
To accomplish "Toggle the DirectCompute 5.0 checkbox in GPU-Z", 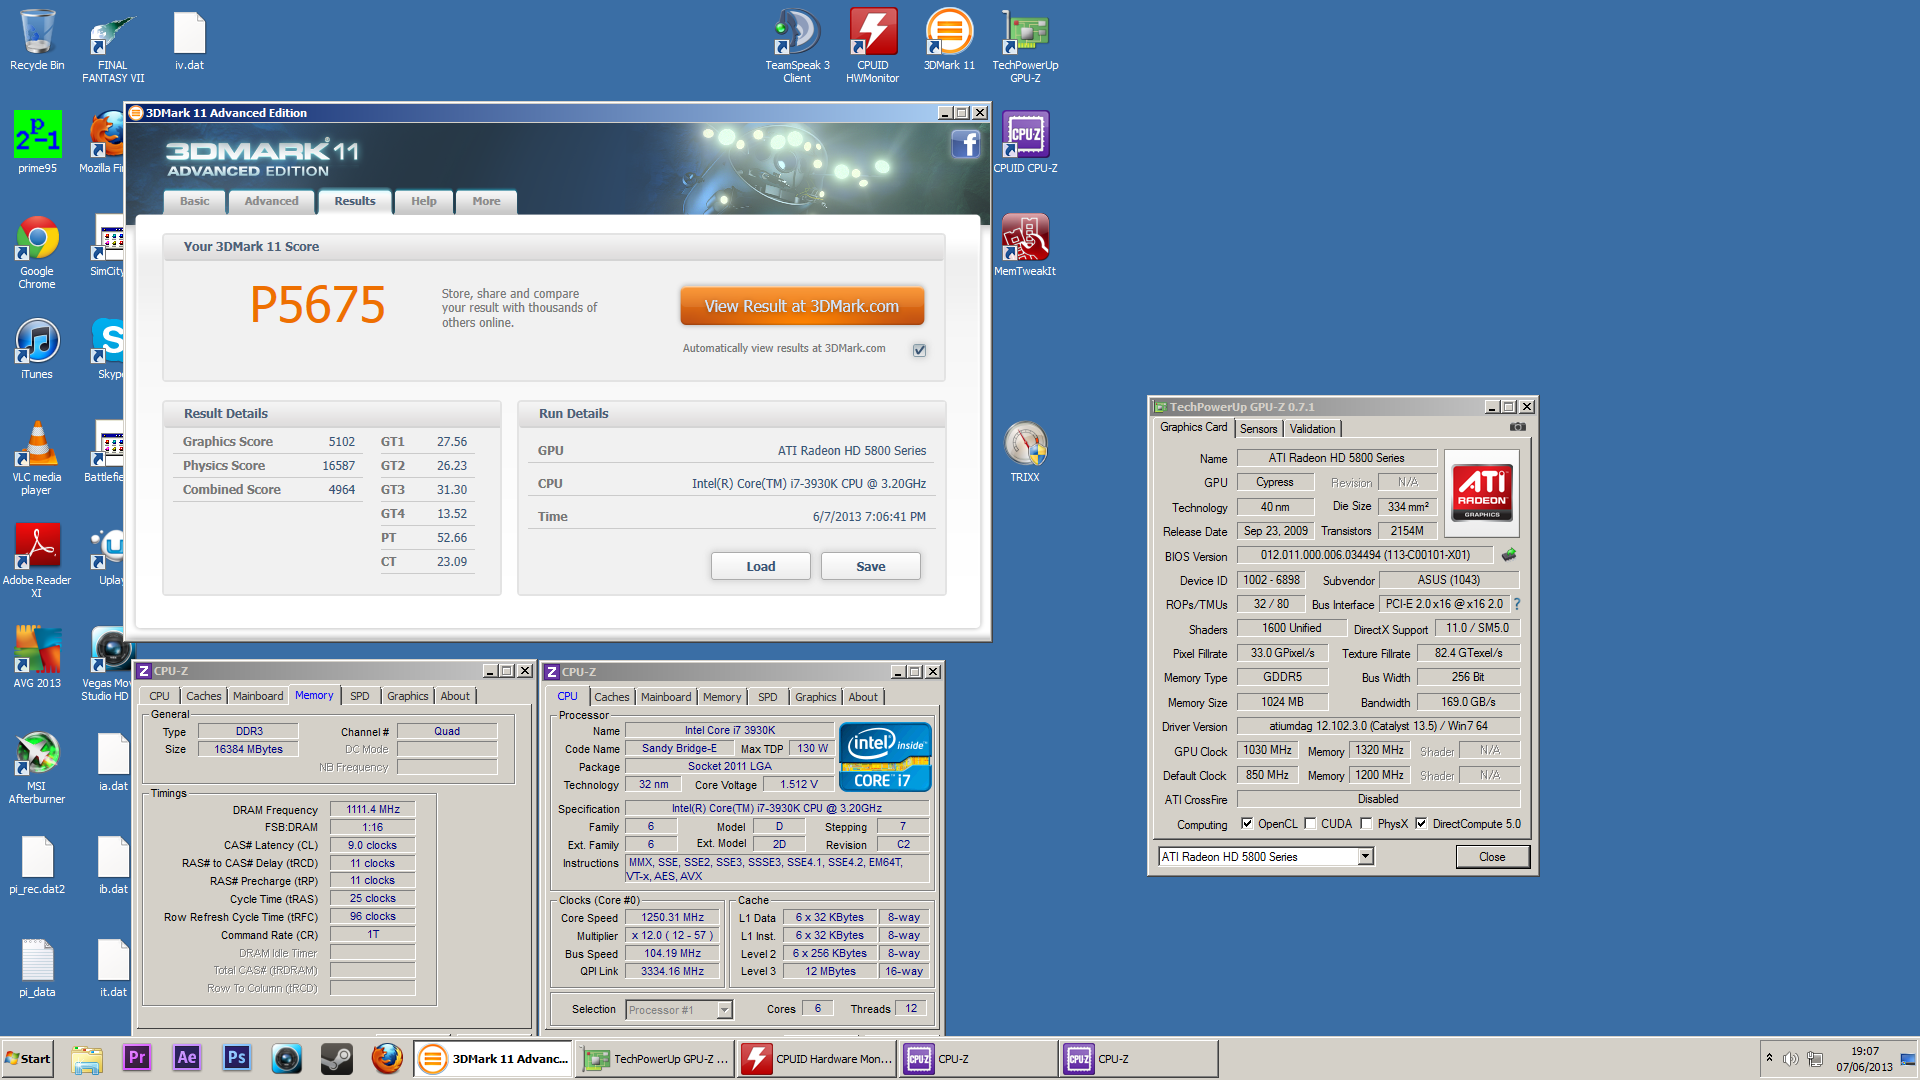I will pyautogui.click(x=1421, y=824).
